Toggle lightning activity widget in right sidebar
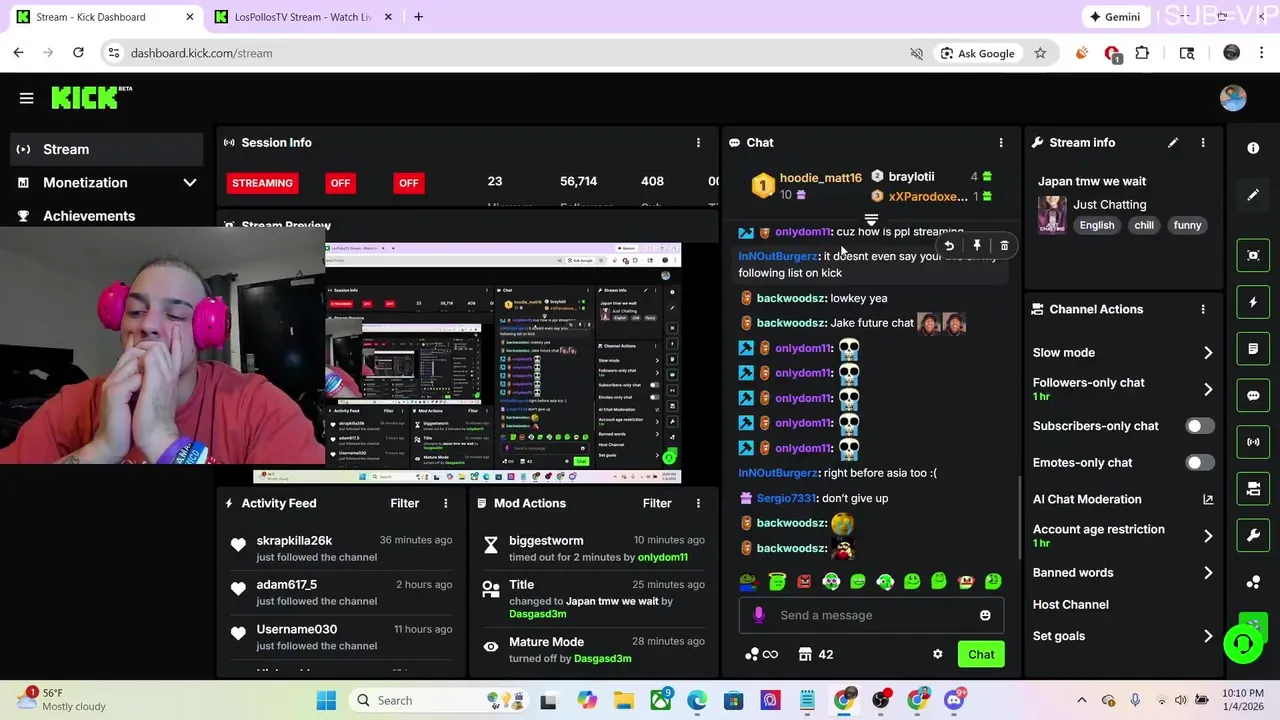The height and width of the screenshot is (720, 1280). tap(1253, 302)
